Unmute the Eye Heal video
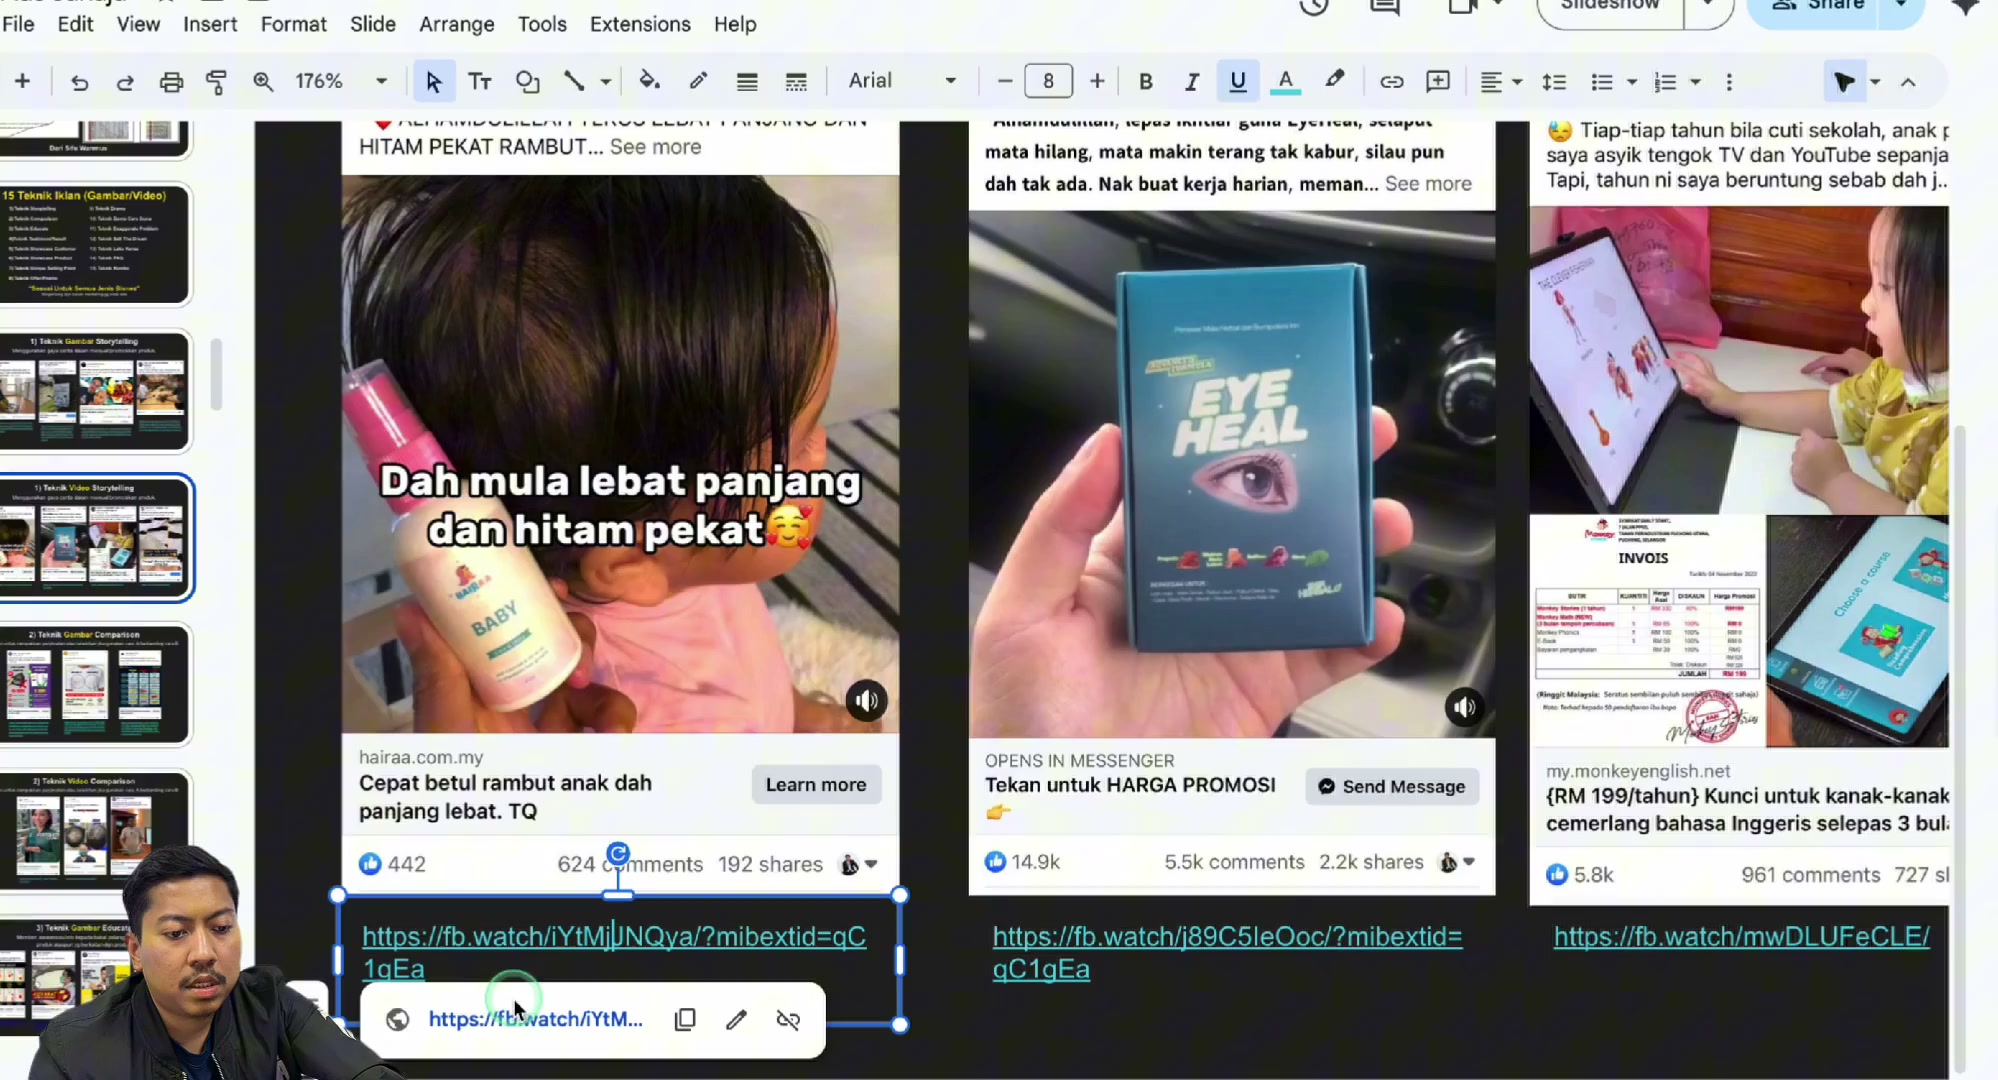The width and height of the screenshot is (1998, 1080). point(1464,707)
